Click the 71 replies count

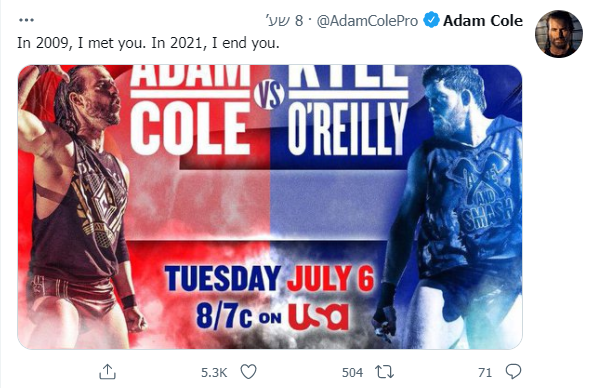coord(485,372)
